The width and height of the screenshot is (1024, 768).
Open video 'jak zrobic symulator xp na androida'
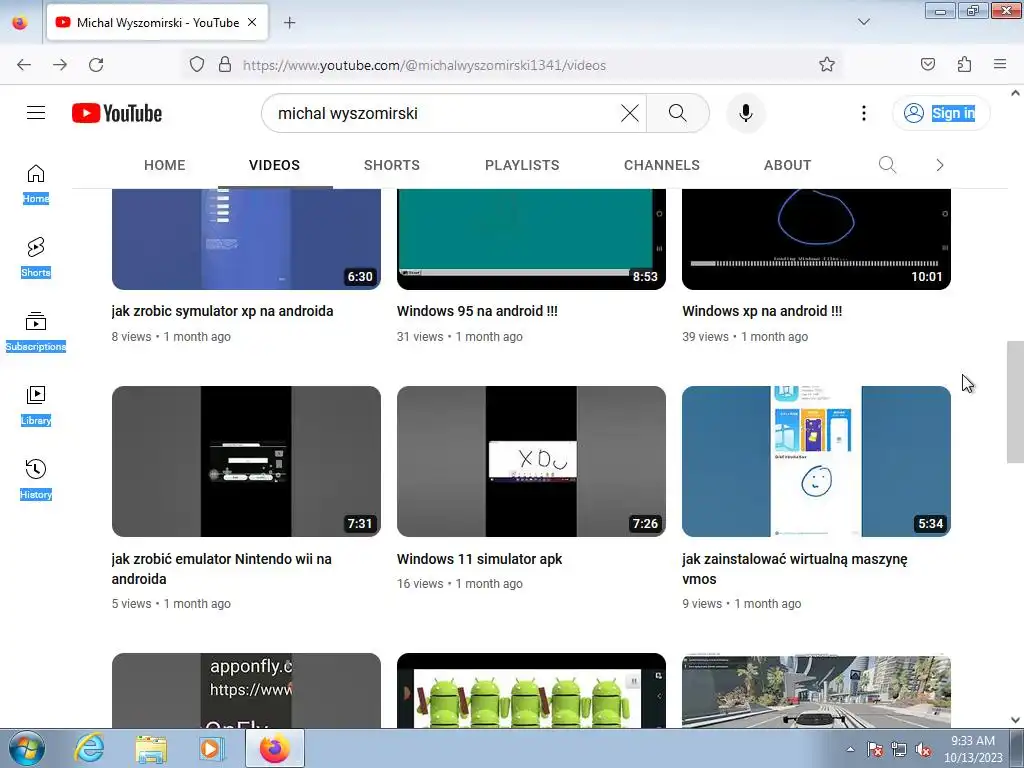(x=222, y=311)
